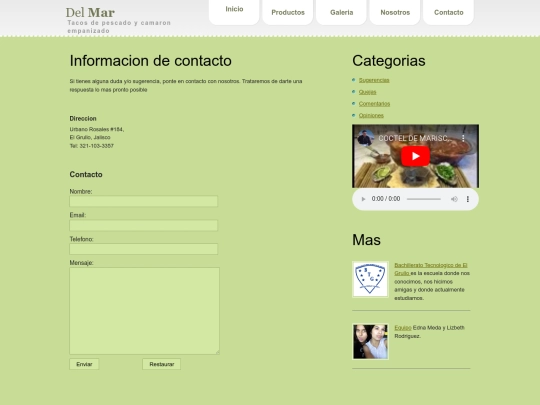540x405 pixels.
Task: Focus the Nombre input field
Action: pos(144,201)
